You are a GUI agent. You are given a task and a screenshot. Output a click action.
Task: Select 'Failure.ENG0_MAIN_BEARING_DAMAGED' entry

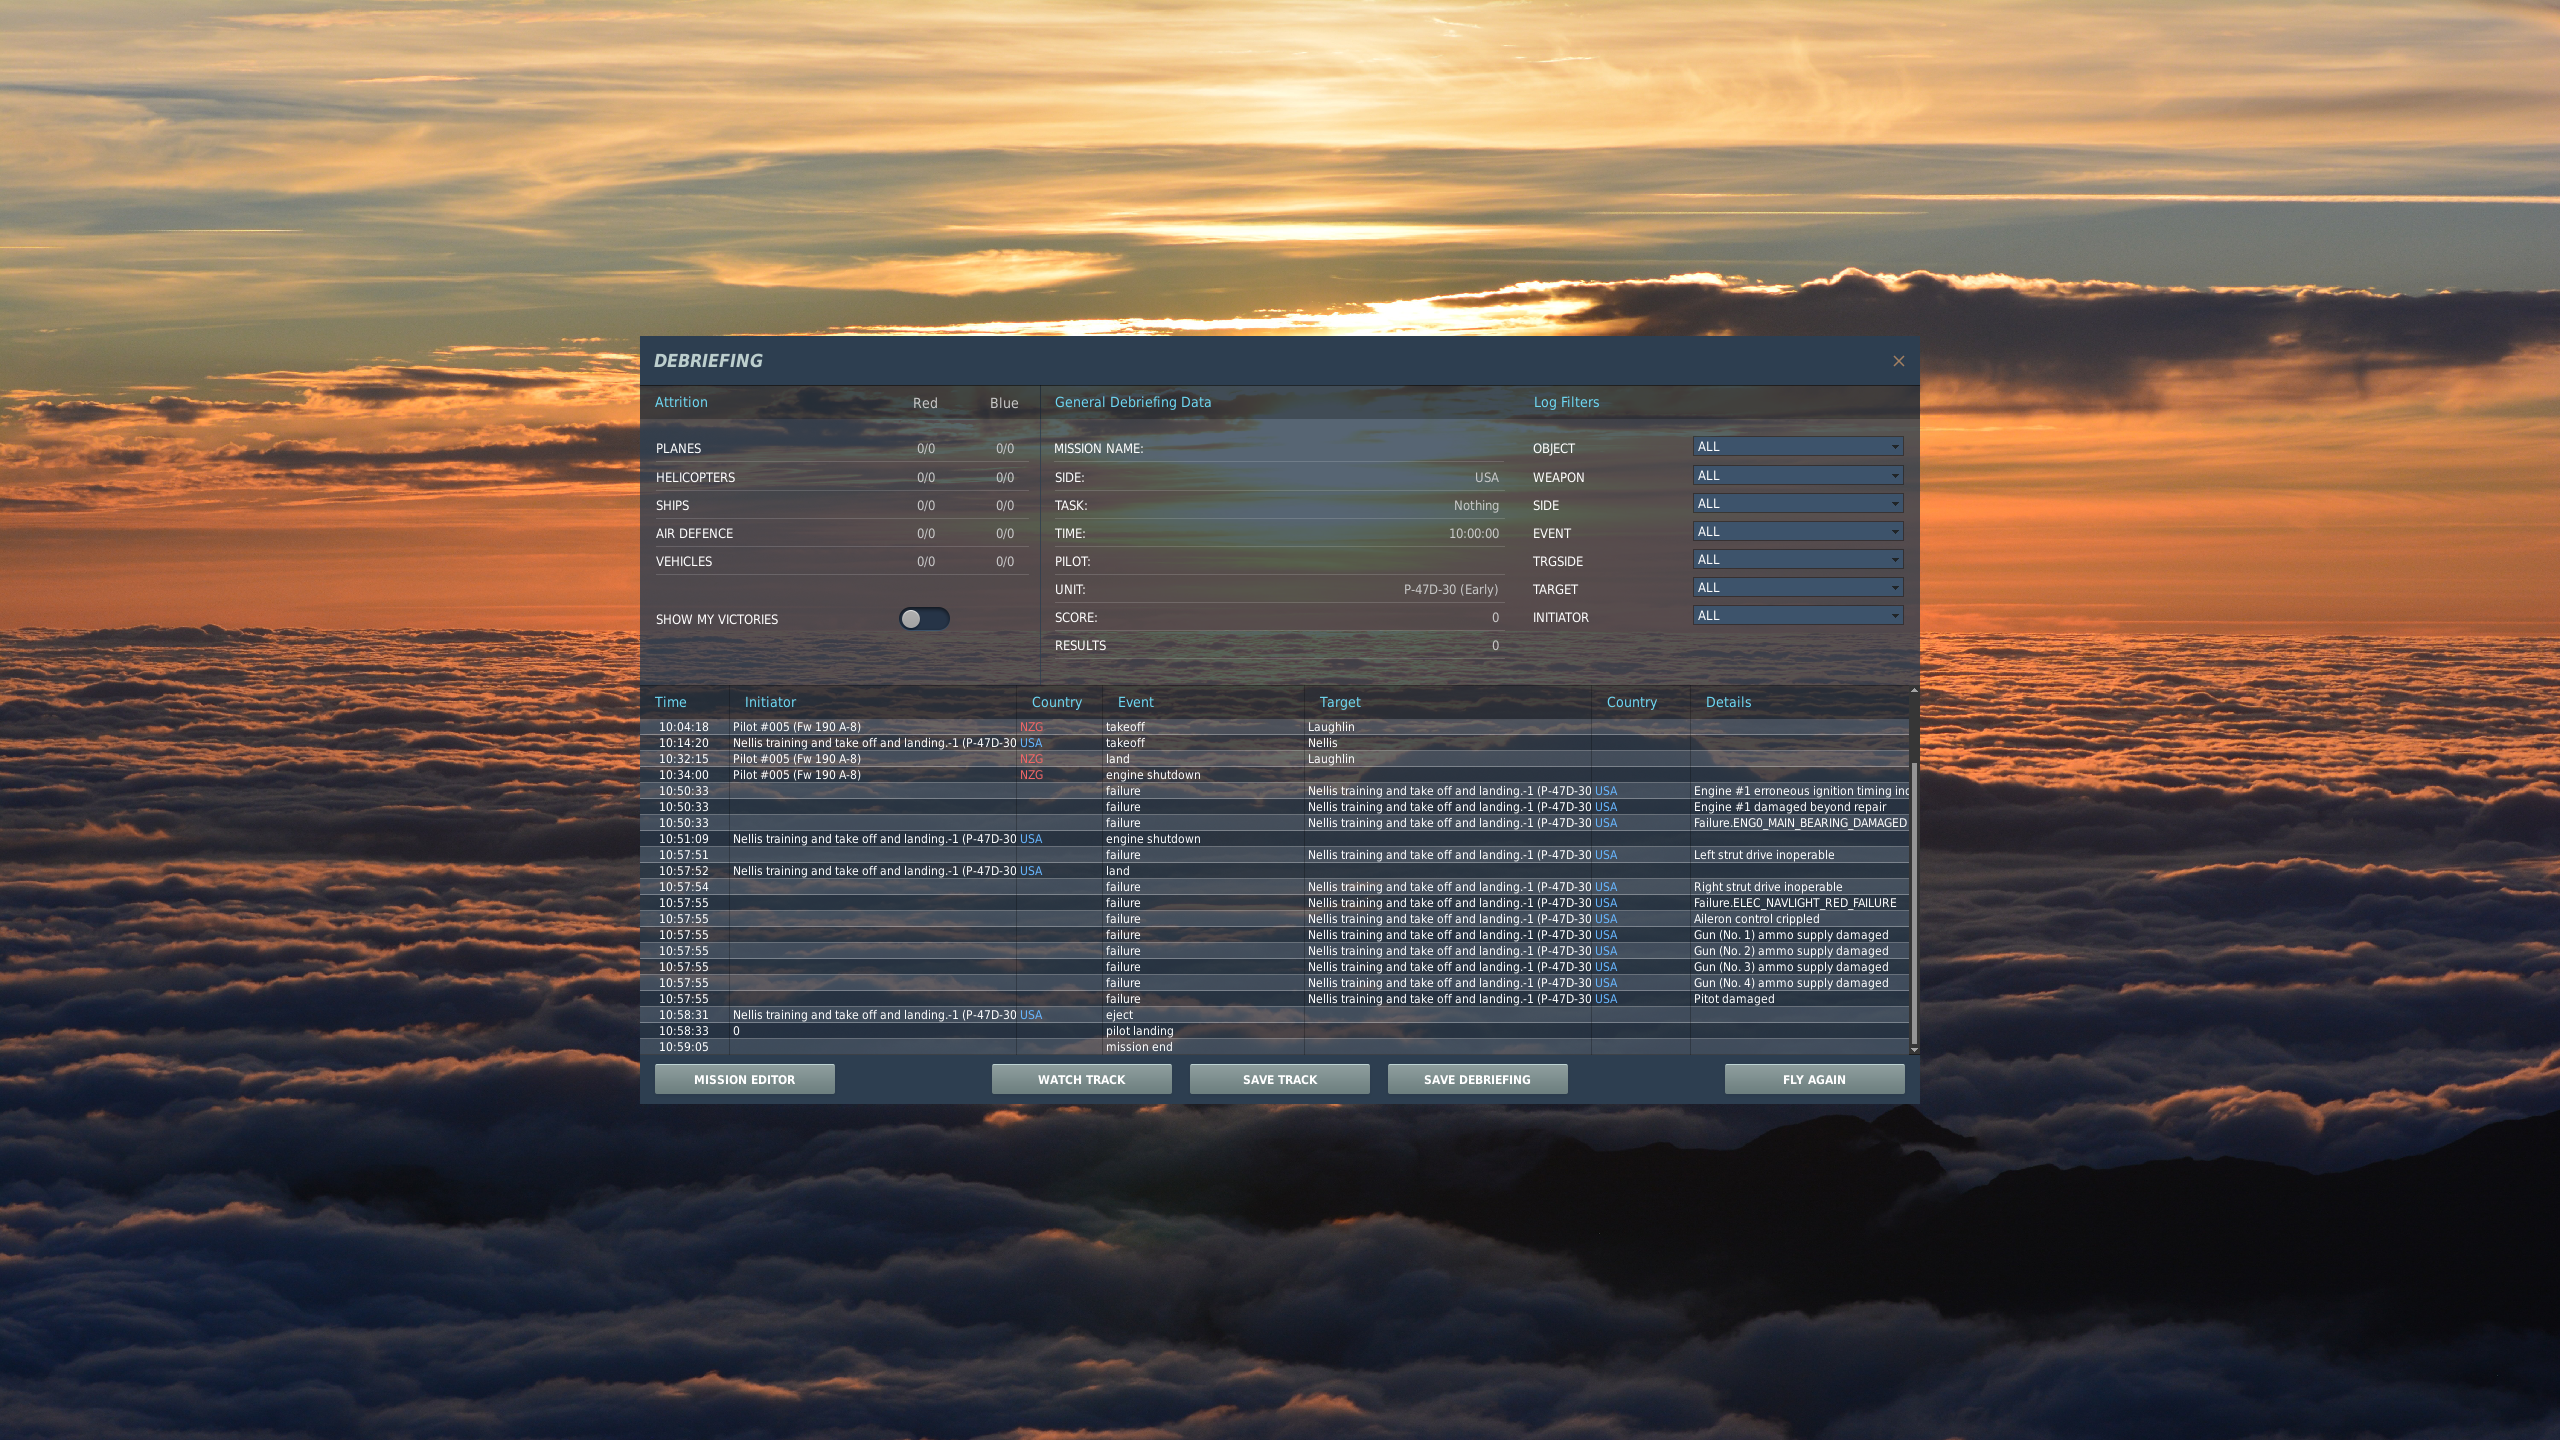coord(1274,823)
